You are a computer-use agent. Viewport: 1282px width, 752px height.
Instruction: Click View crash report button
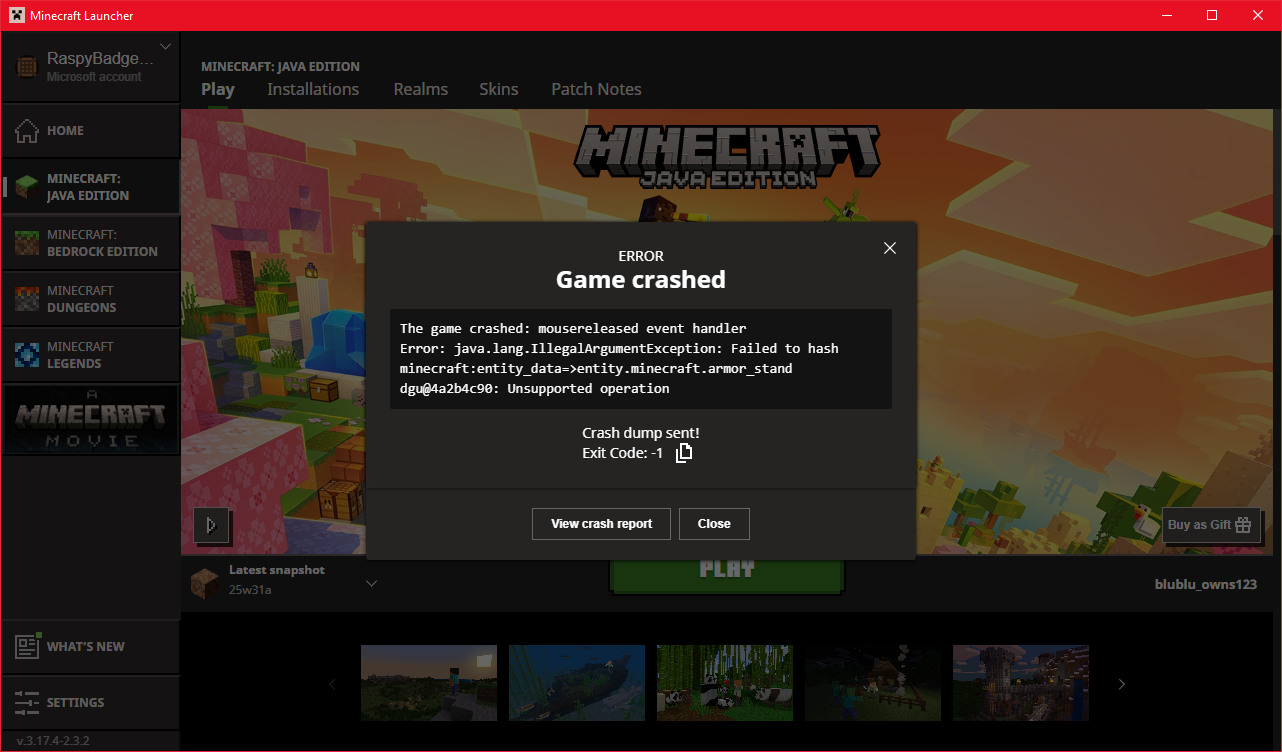(x=601, y=524)
